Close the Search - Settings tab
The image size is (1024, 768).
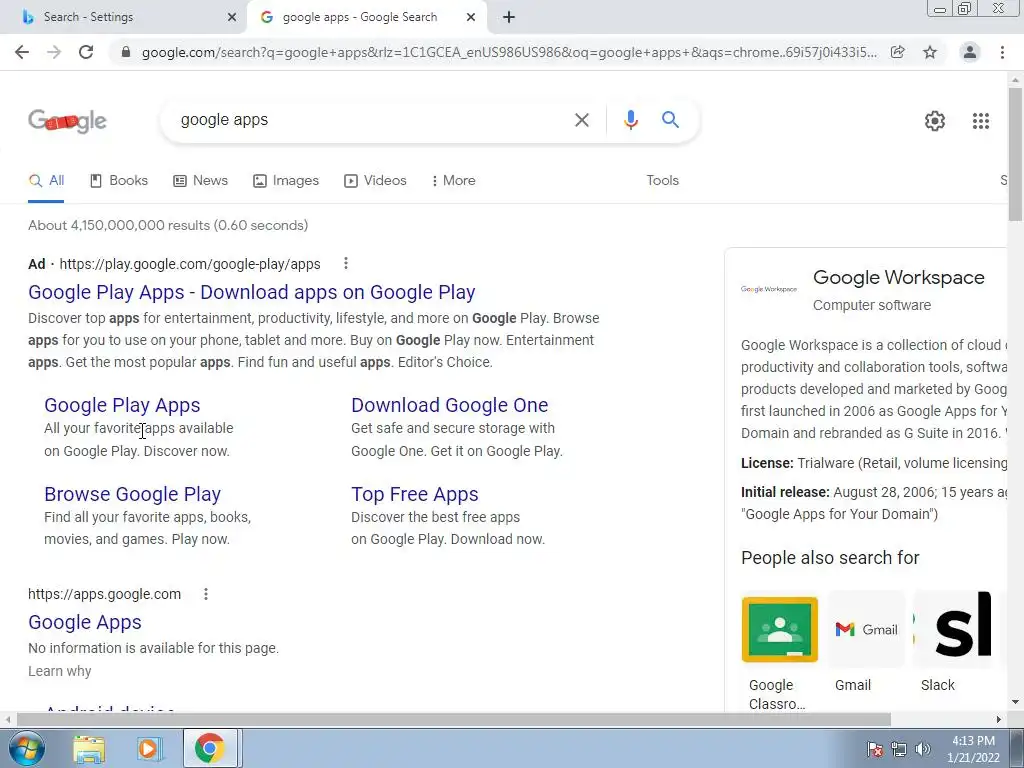(232, 17)
